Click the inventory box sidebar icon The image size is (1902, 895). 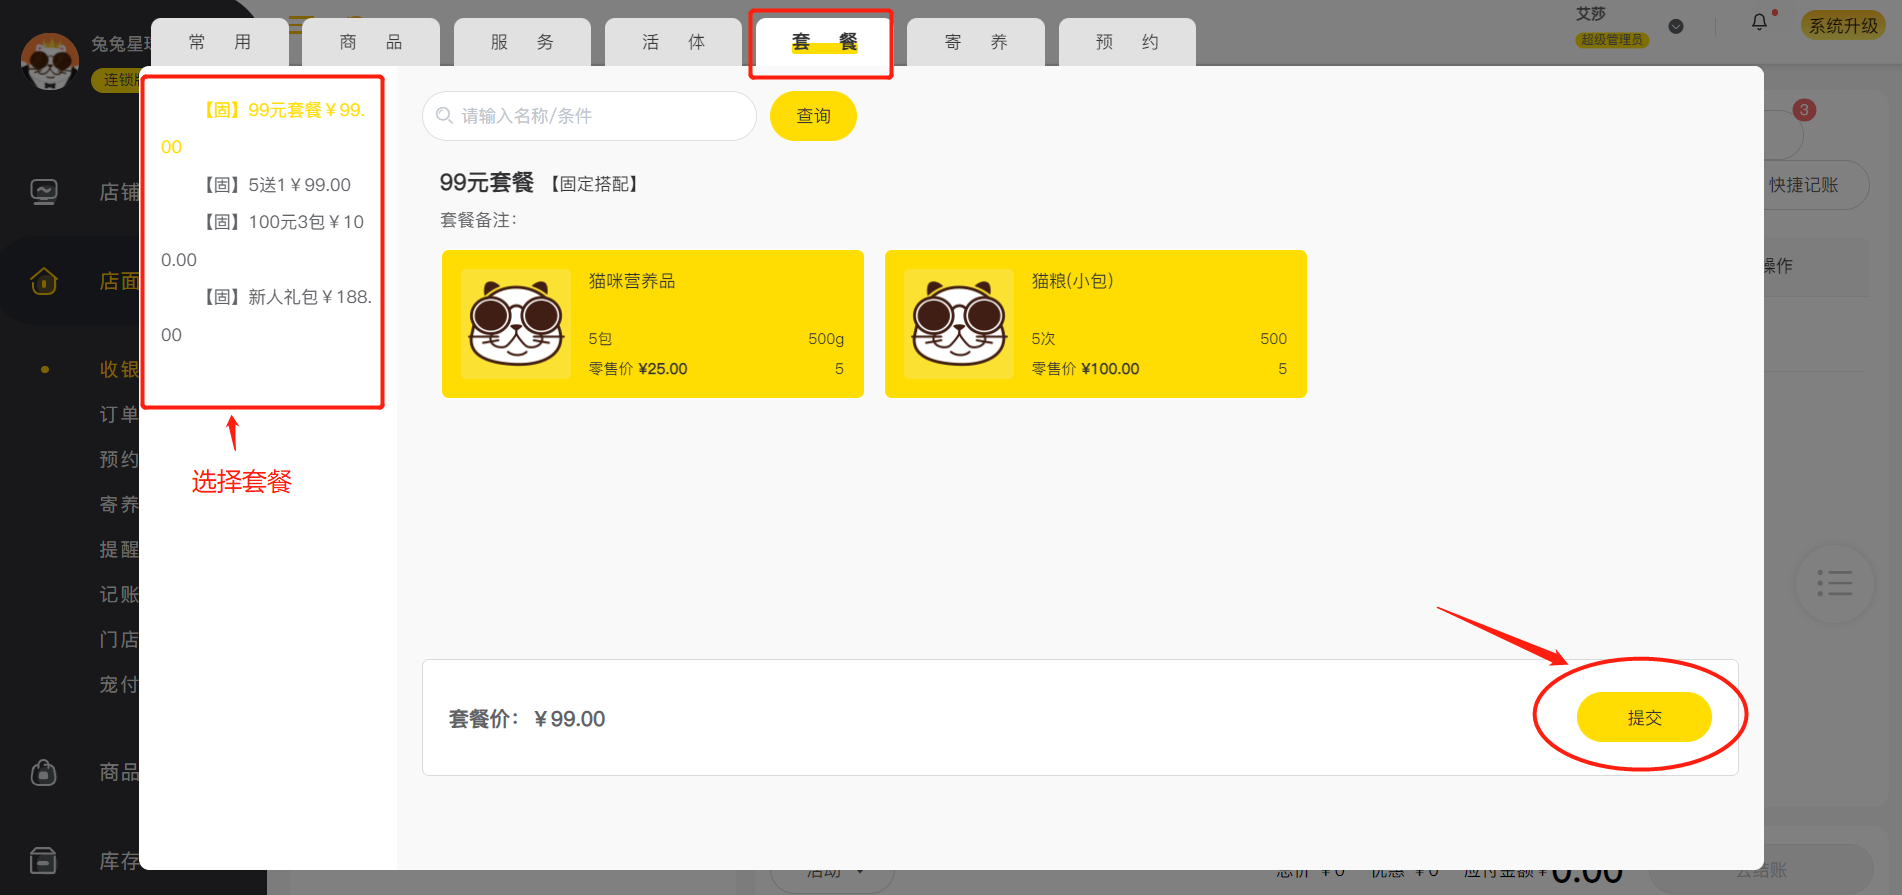click(44, 860)
